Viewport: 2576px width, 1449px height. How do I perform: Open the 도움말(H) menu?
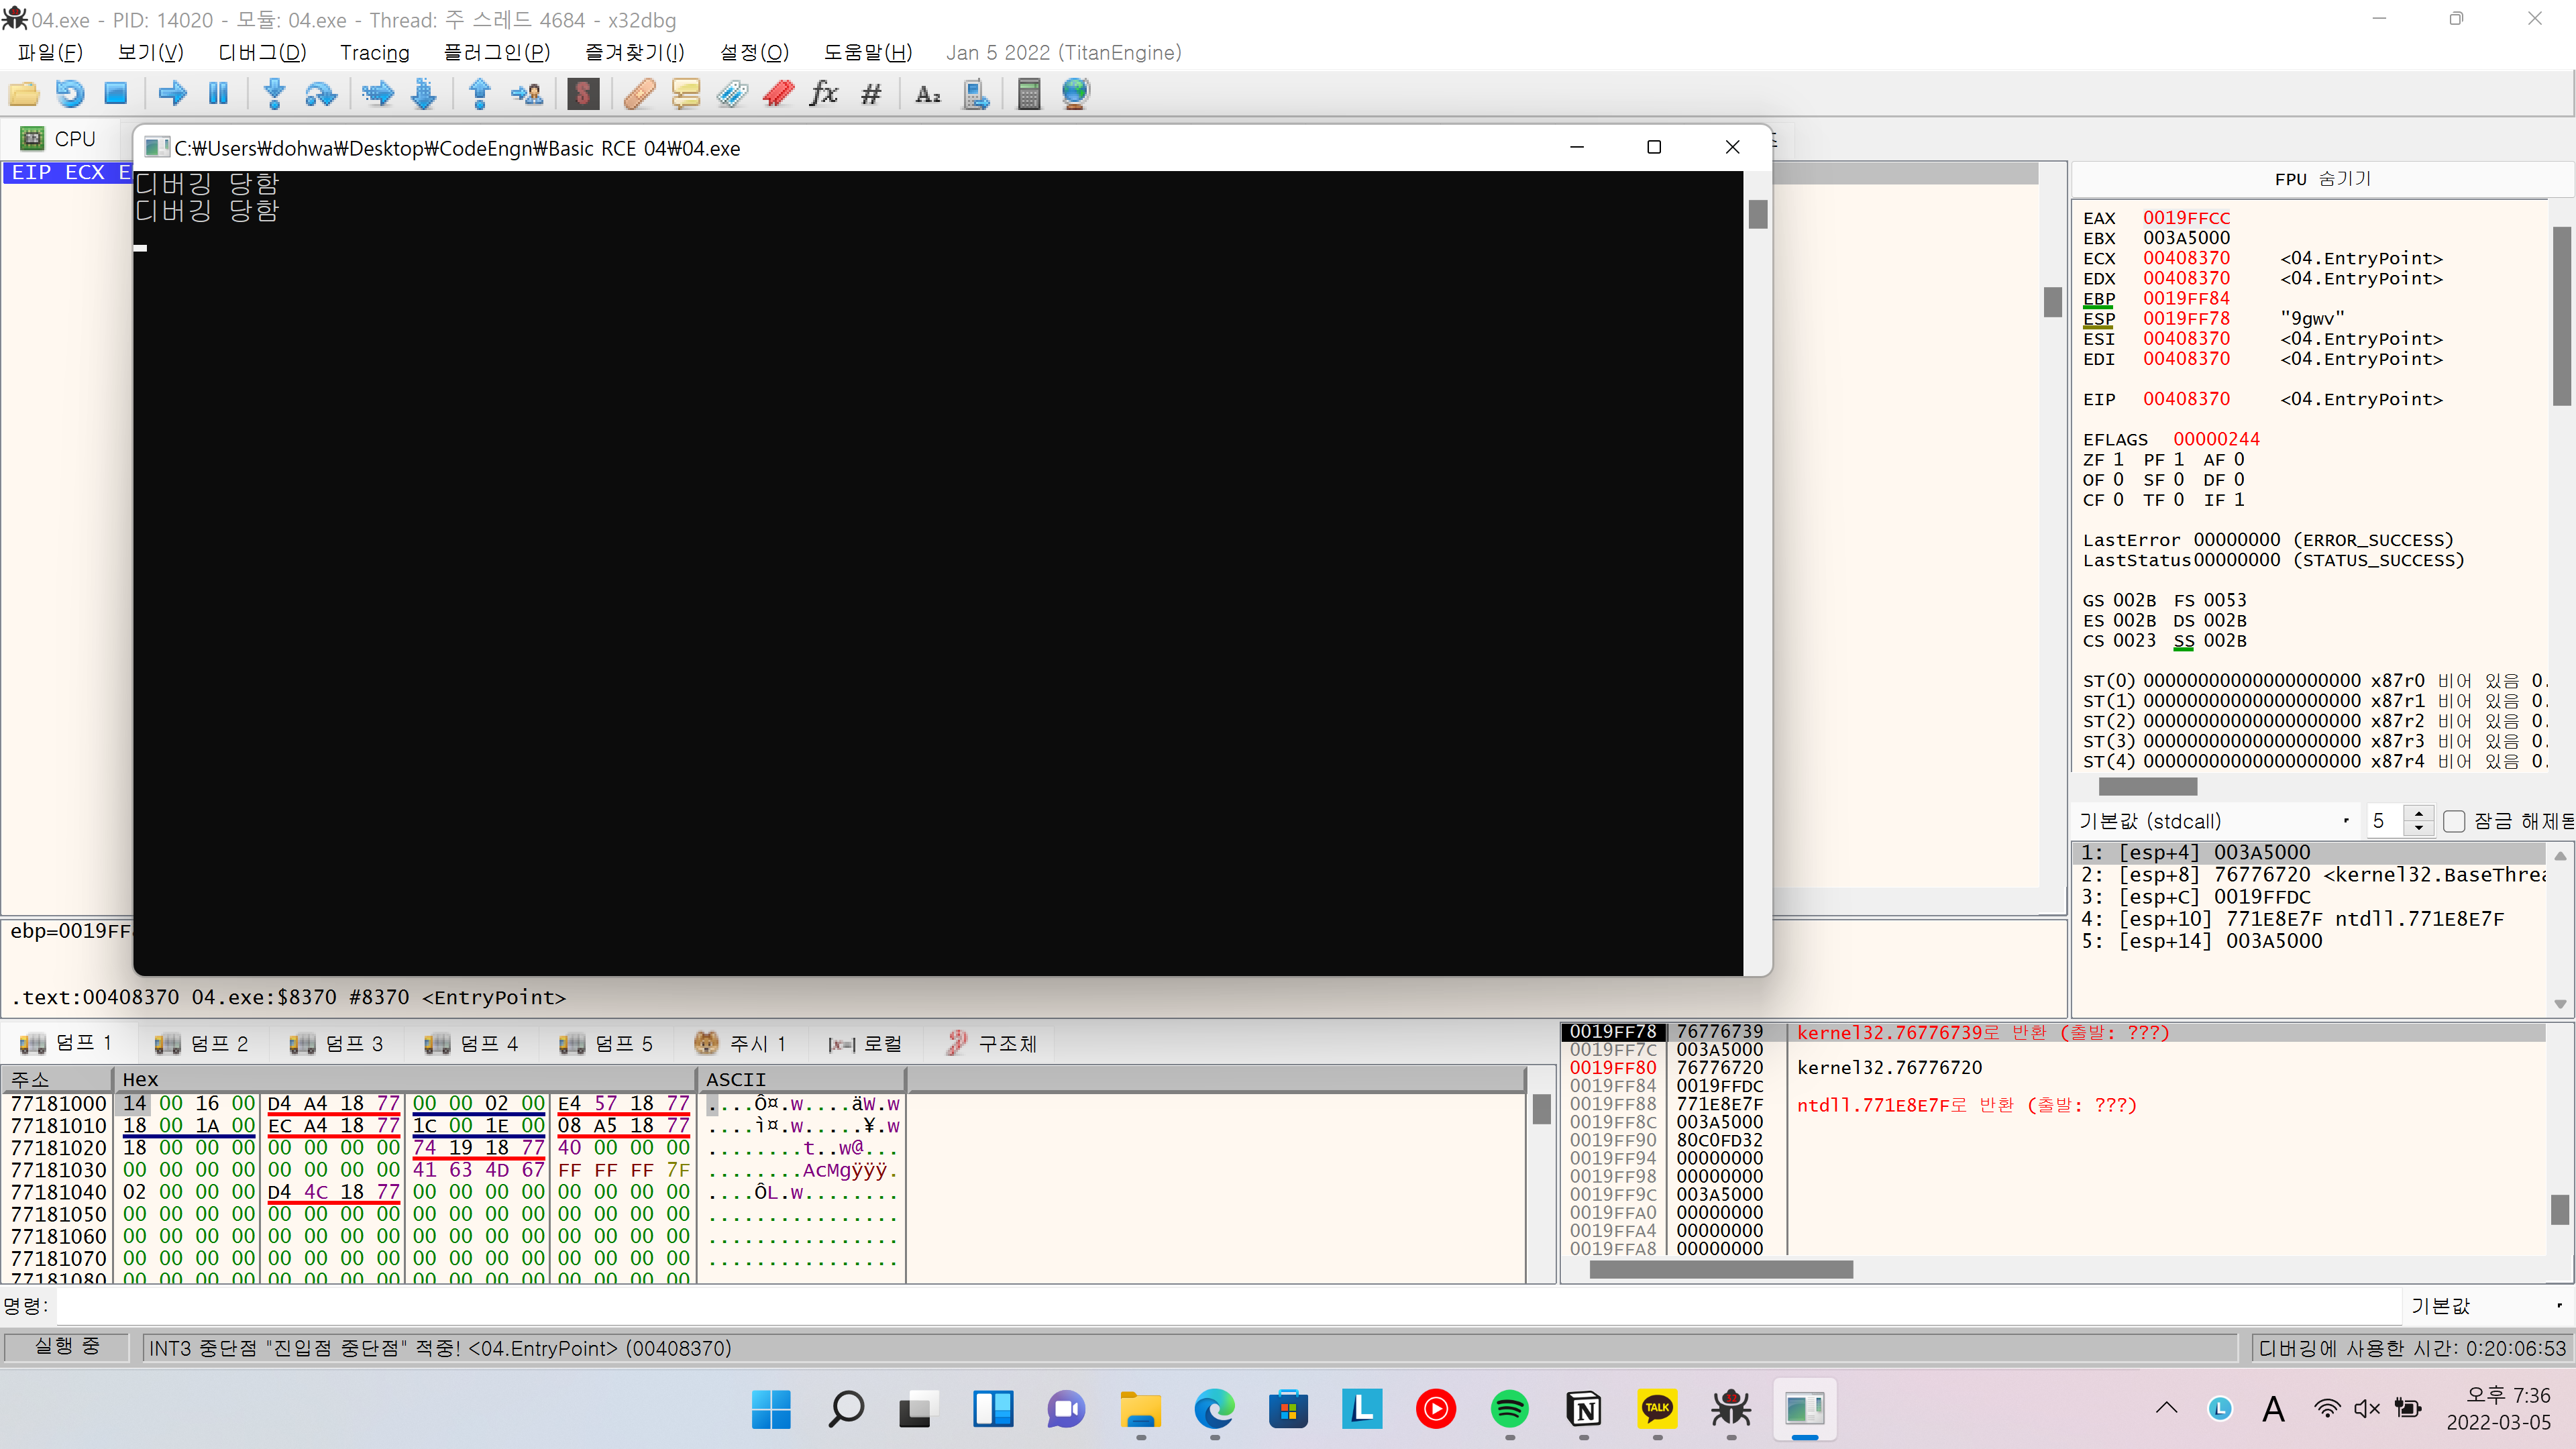point(868,52)
